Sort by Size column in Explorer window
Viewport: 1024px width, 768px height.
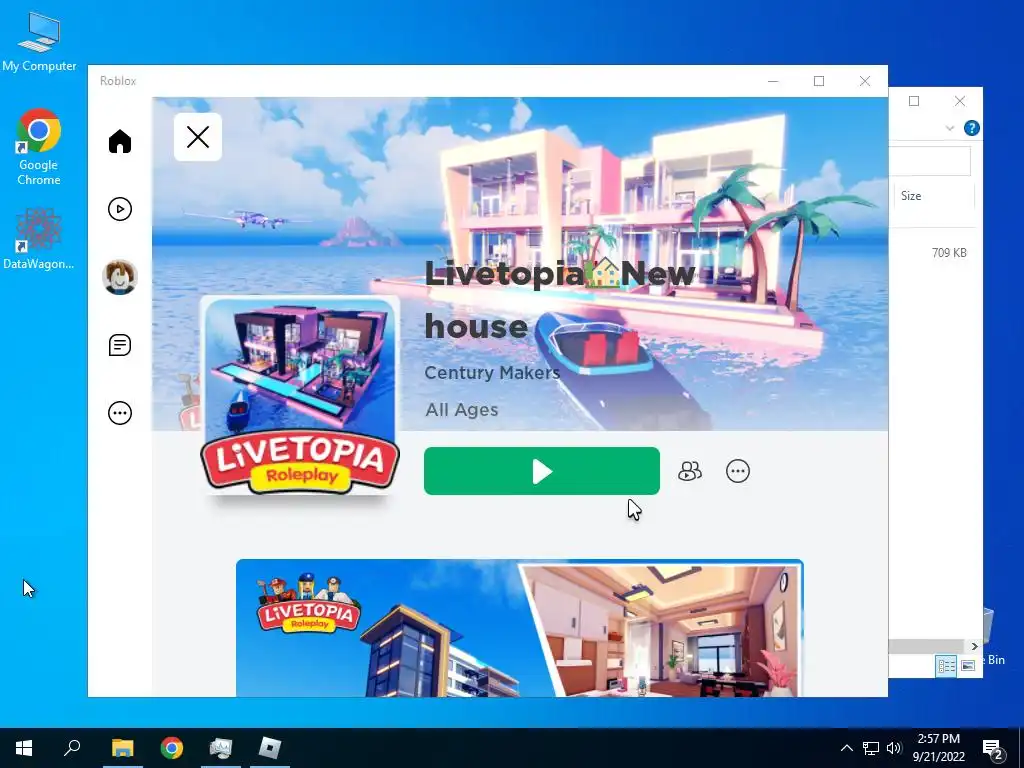(934, 196)
